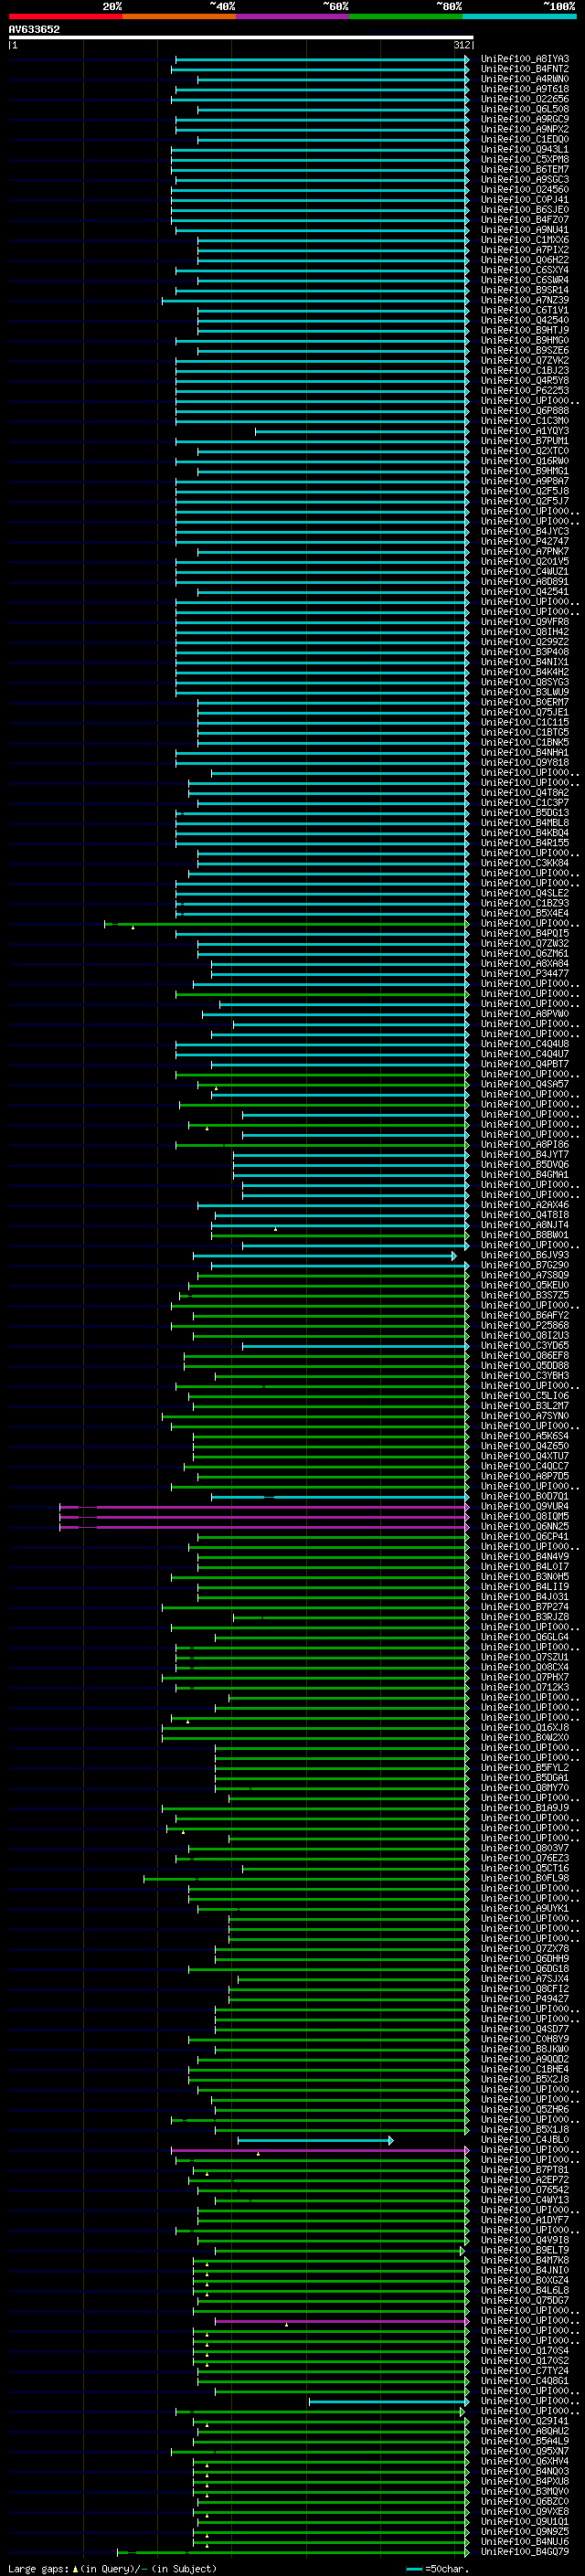Select the UniRef100_Q8IQM5 label
The width and height of the screenshot is (585, 2576).
tap(525, 1517)
